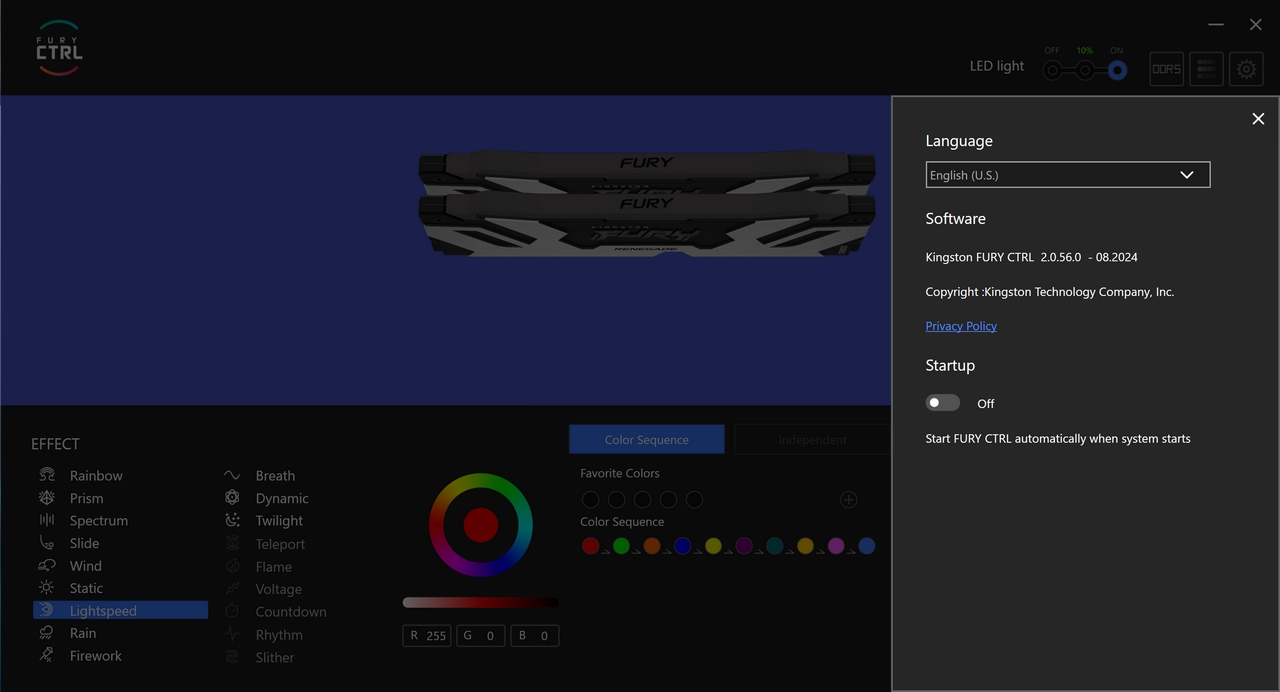
Task: Click the red brightness slider bar
Action: pos(480,602)
